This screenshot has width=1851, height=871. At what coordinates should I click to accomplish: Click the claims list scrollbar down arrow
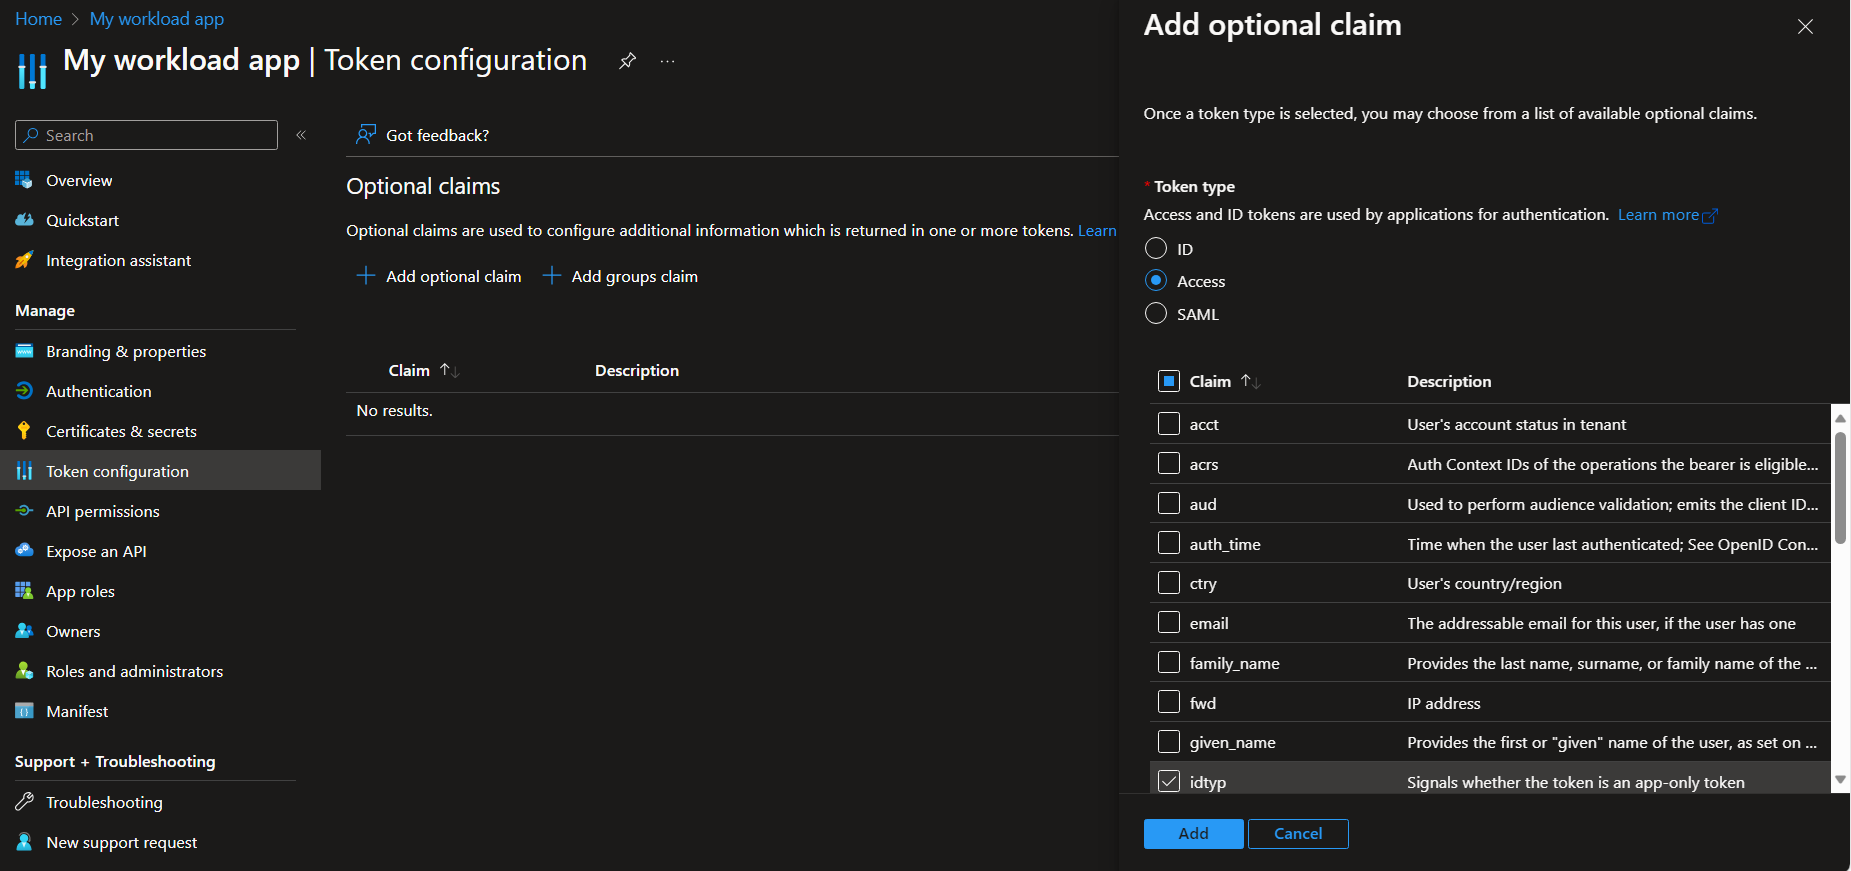tap(1840, 780)
